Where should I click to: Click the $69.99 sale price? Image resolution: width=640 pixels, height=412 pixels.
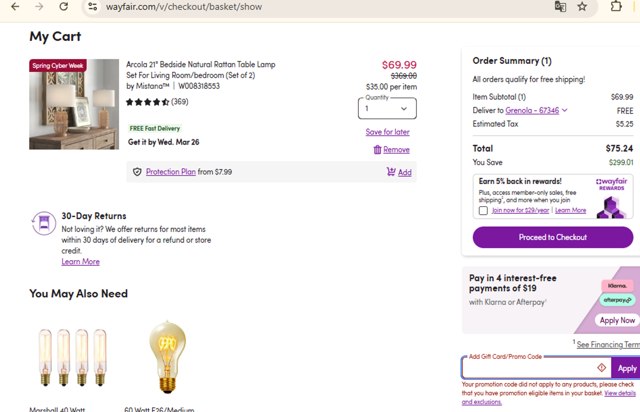coord(399,65)
